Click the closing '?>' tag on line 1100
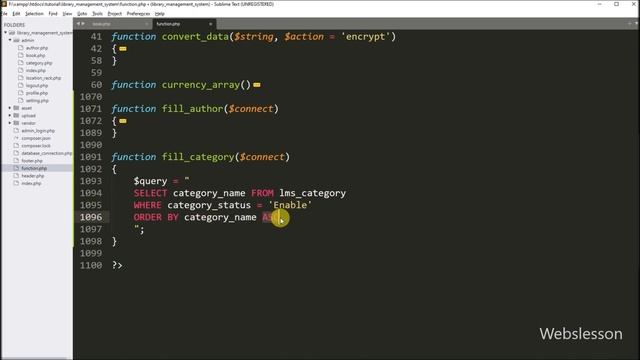 pos(117,265)
